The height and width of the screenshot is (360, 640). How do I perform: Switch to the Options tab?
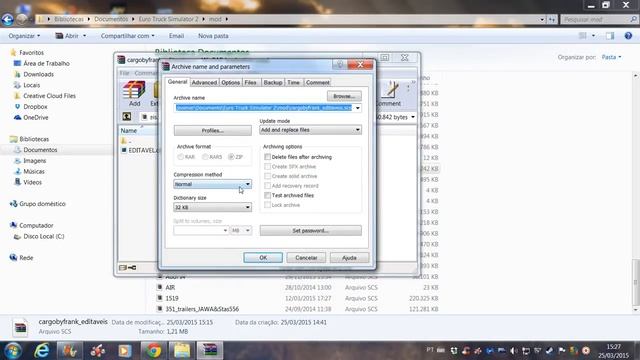click(231, 82)
